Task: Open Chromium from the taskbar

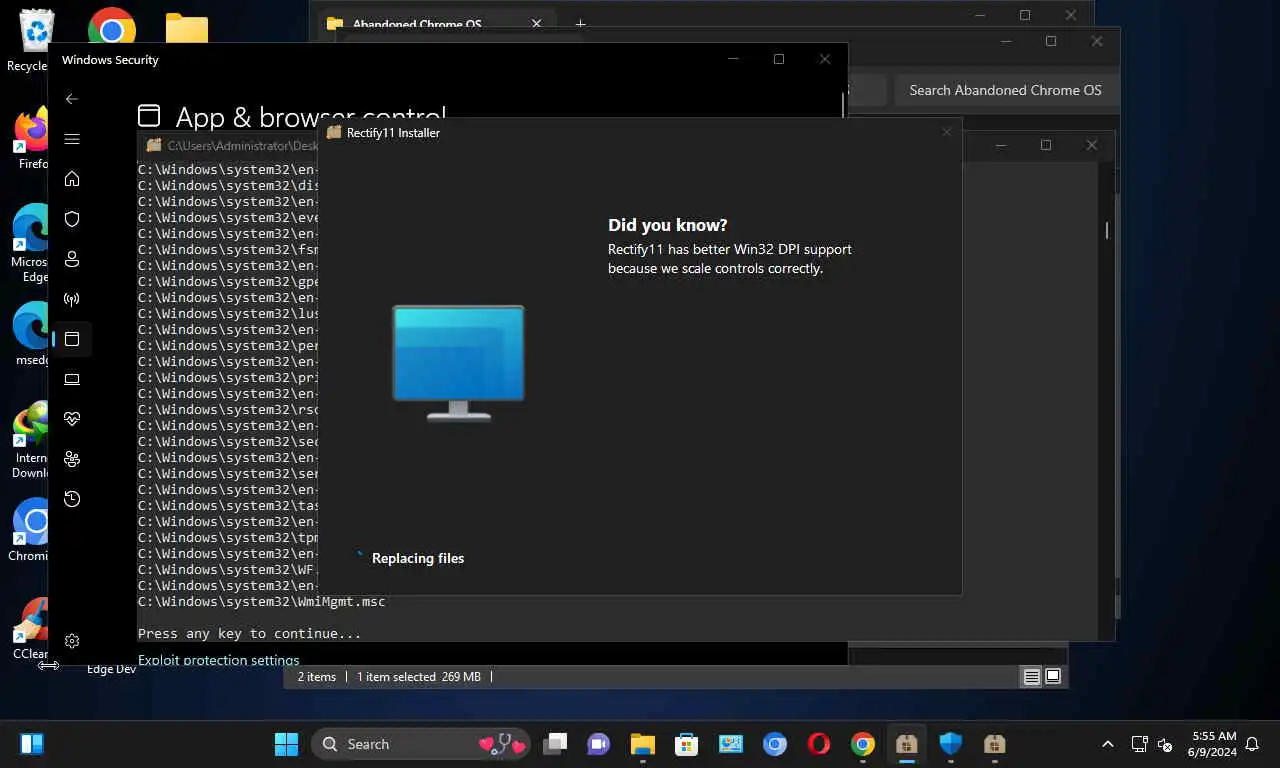Action: coord(775,744)
